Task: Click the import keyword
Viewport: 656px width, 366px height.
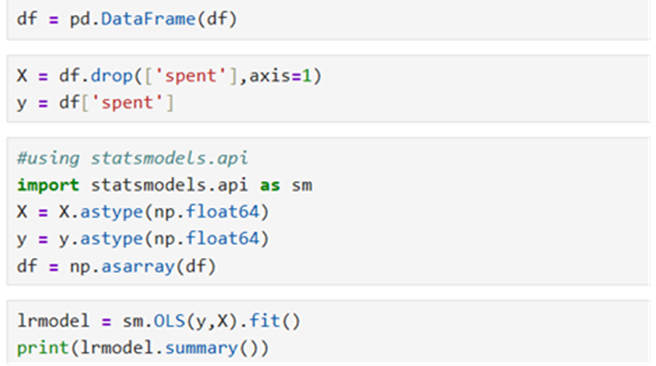Action: 48,185
